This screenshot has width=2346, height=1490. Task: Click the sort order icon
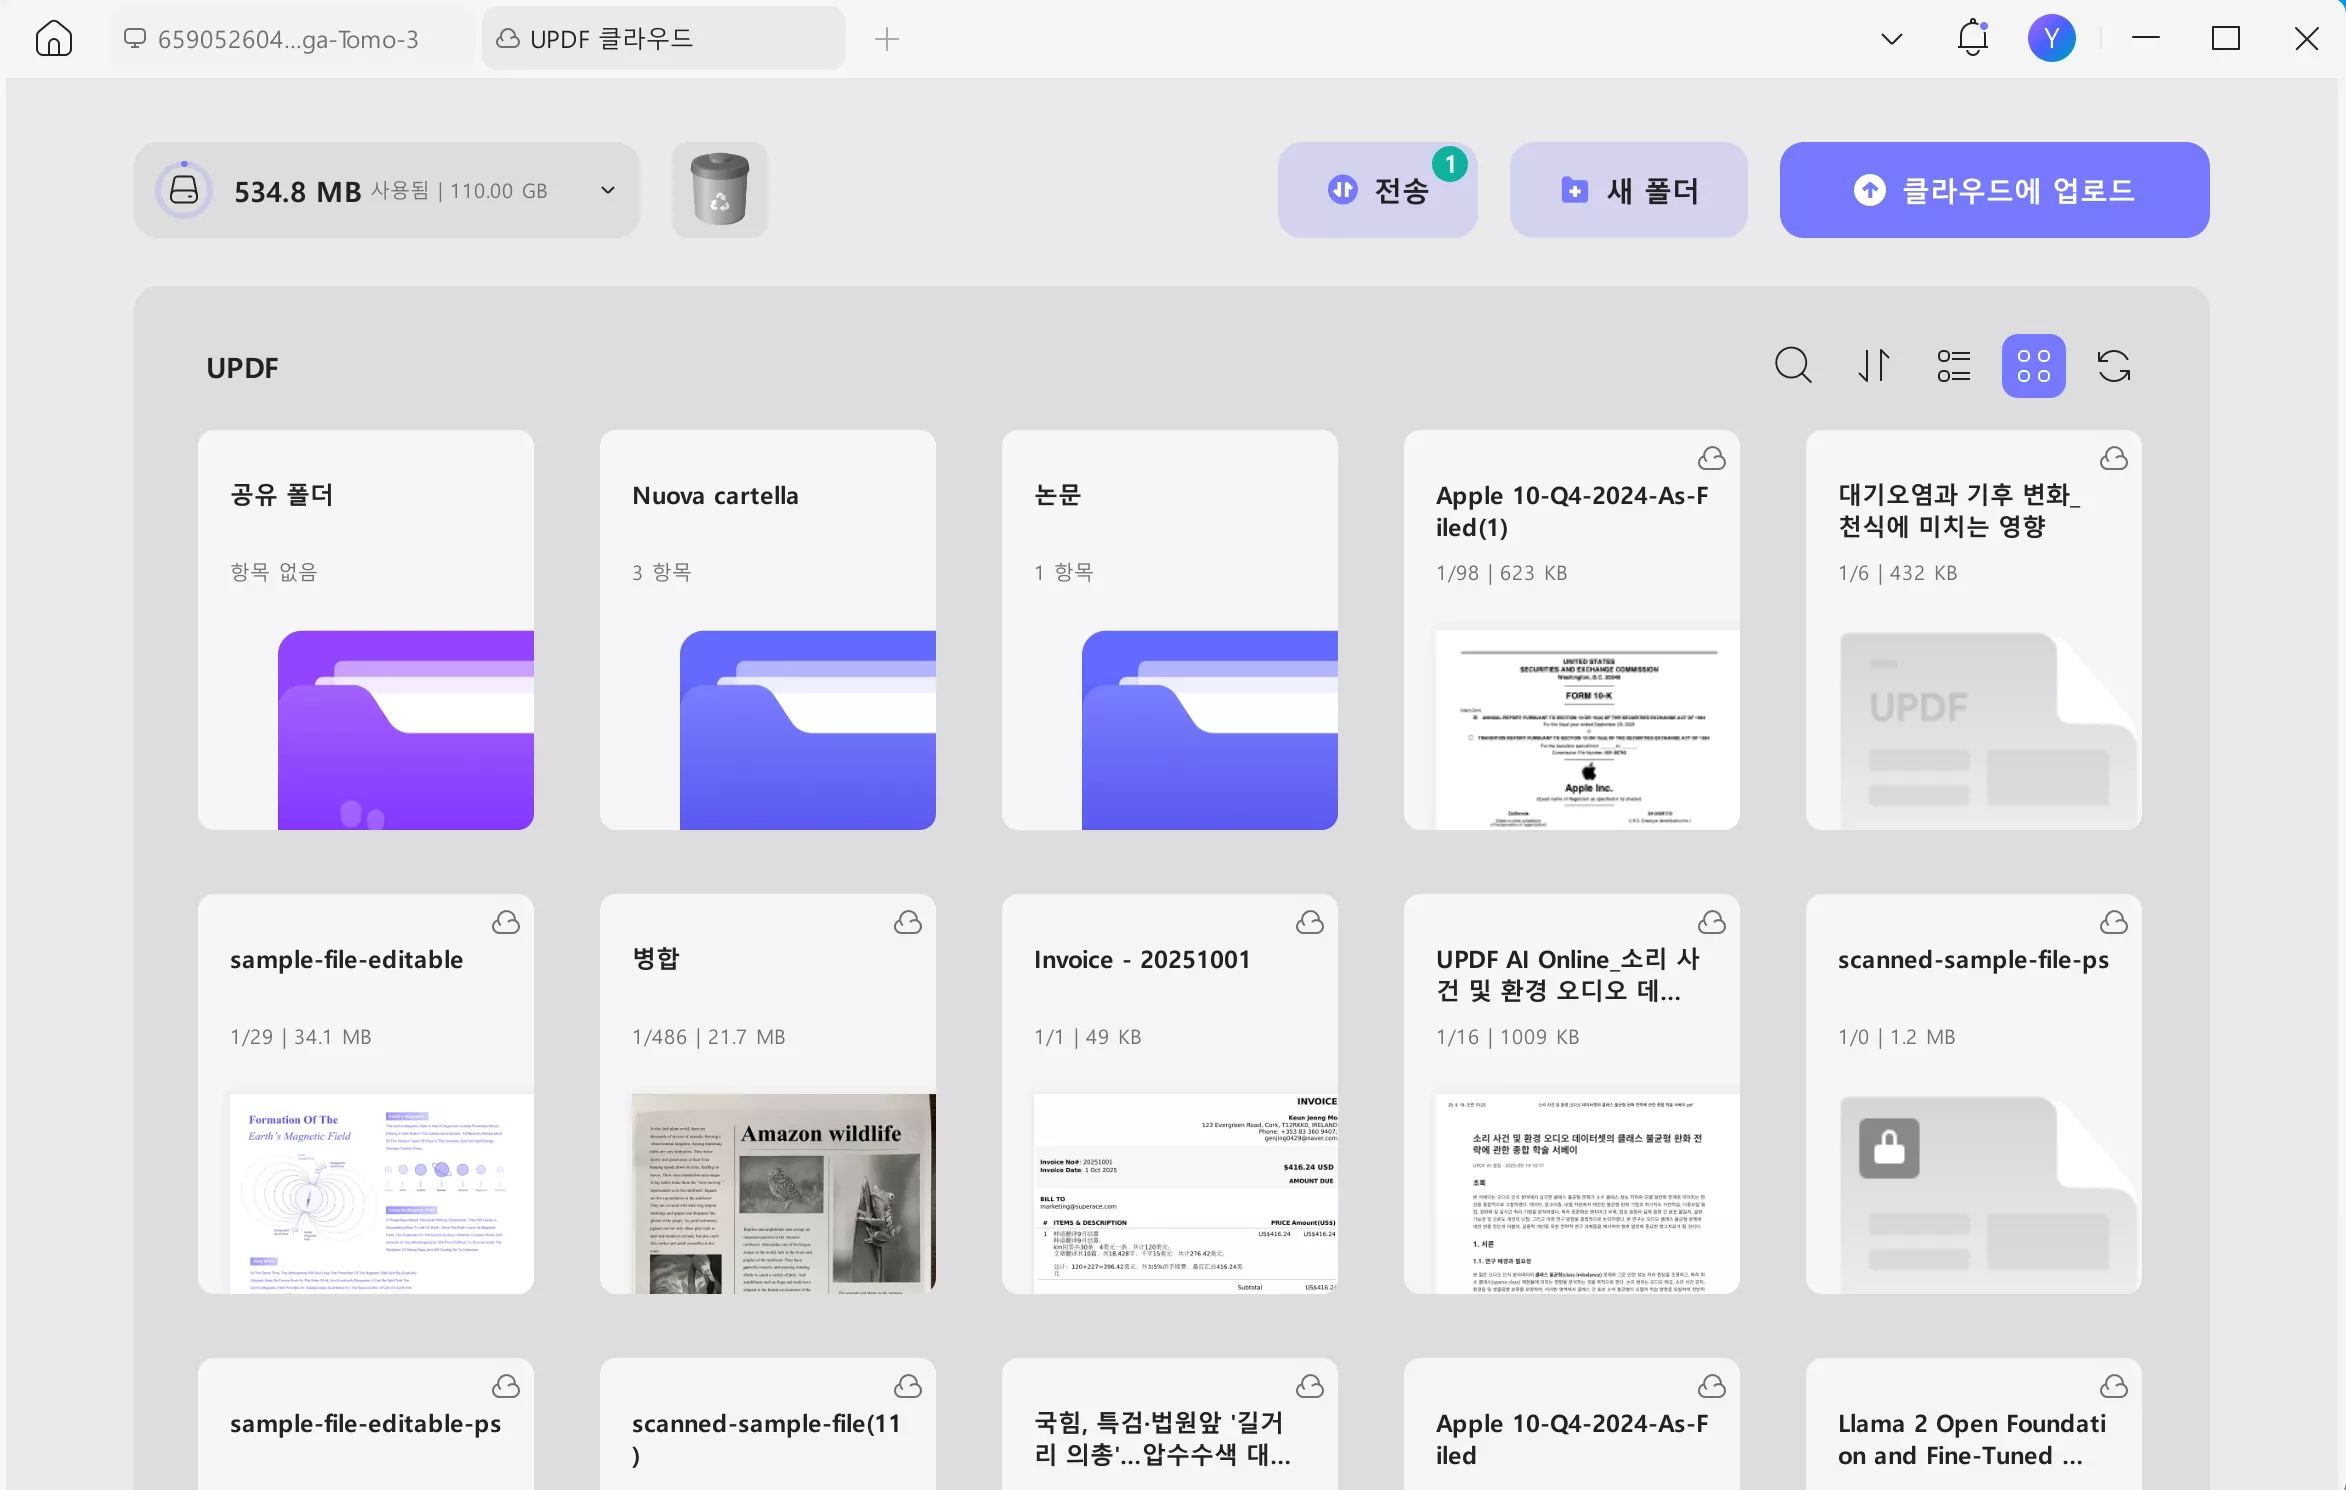(x=1872, y=365)
